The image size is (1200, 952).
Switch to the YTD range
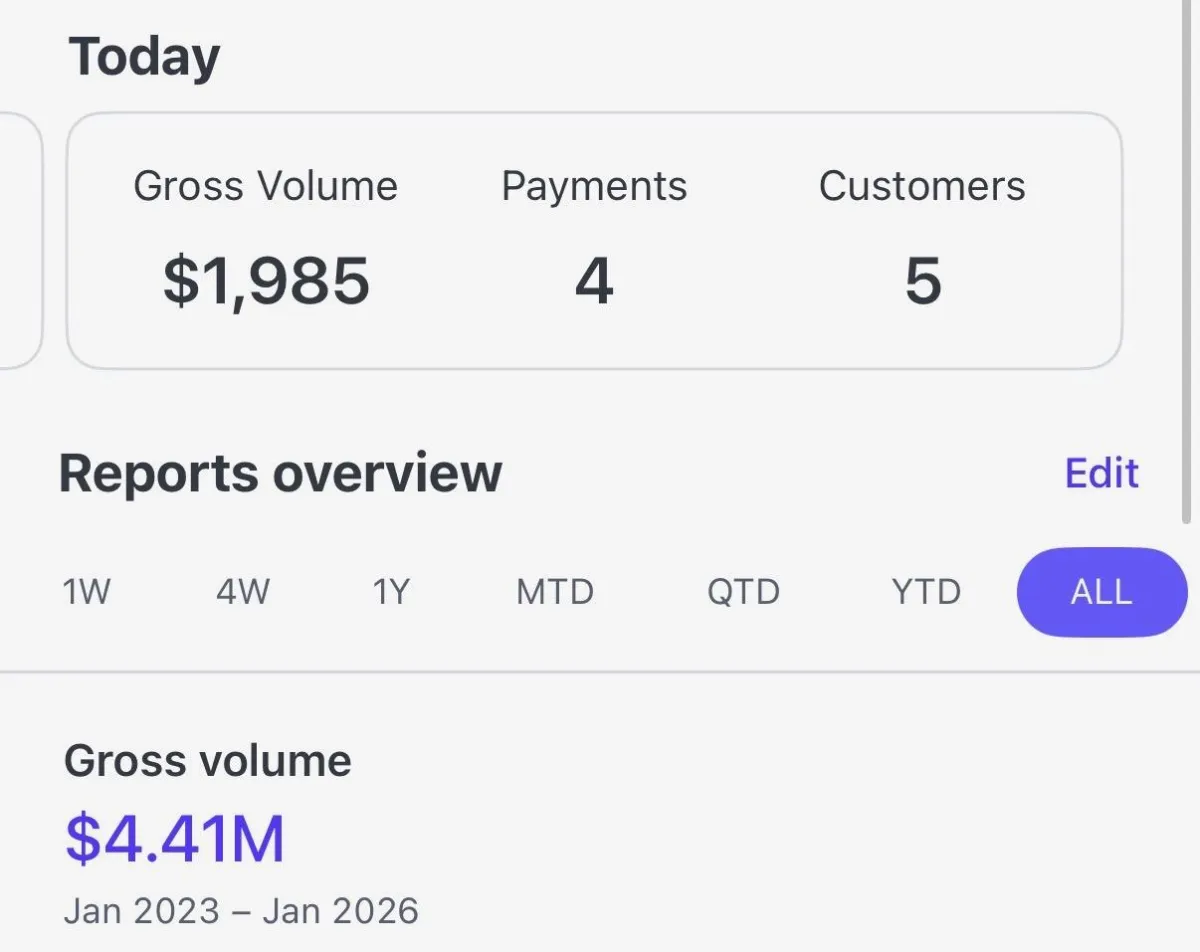coord(926,592)
